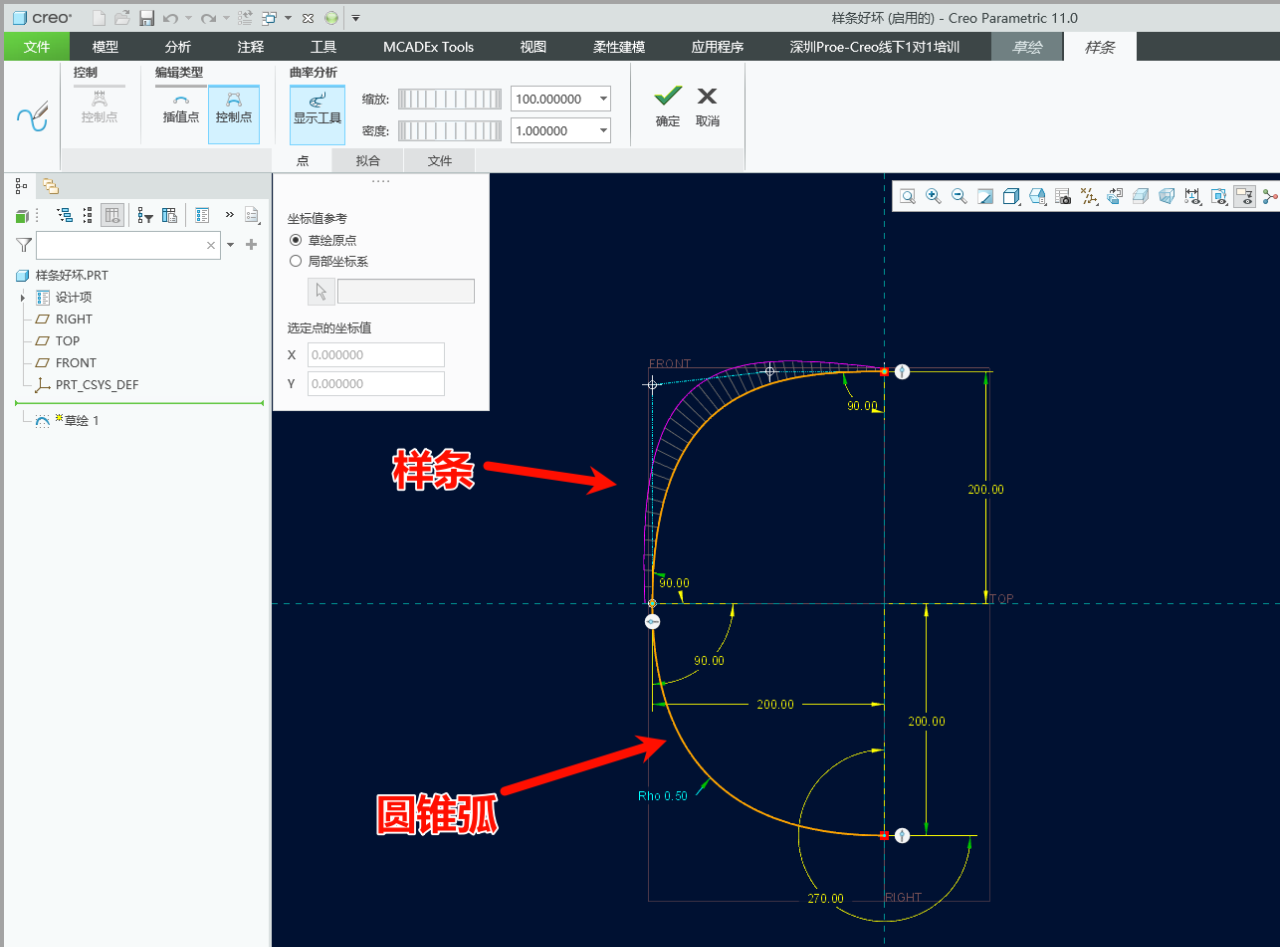Expand the 设计项 tree node

point(22,298)
